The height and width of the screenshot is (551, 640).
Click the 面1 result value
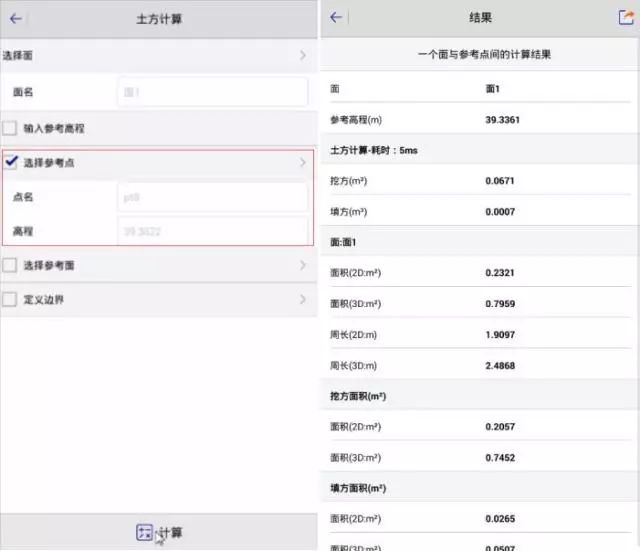[492, 89]
